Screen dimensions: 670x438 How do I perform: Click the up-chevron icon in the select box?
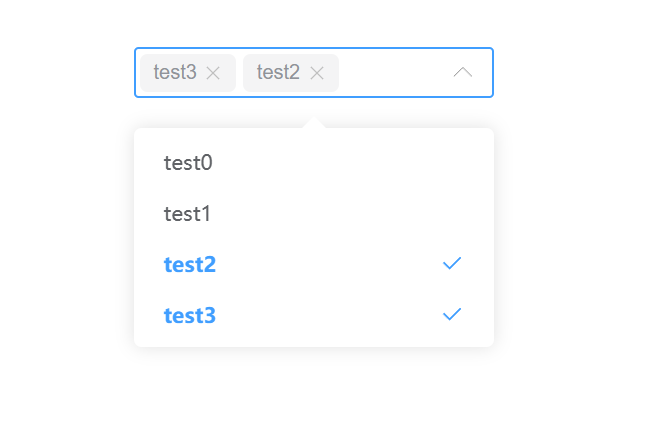point(462,72)
